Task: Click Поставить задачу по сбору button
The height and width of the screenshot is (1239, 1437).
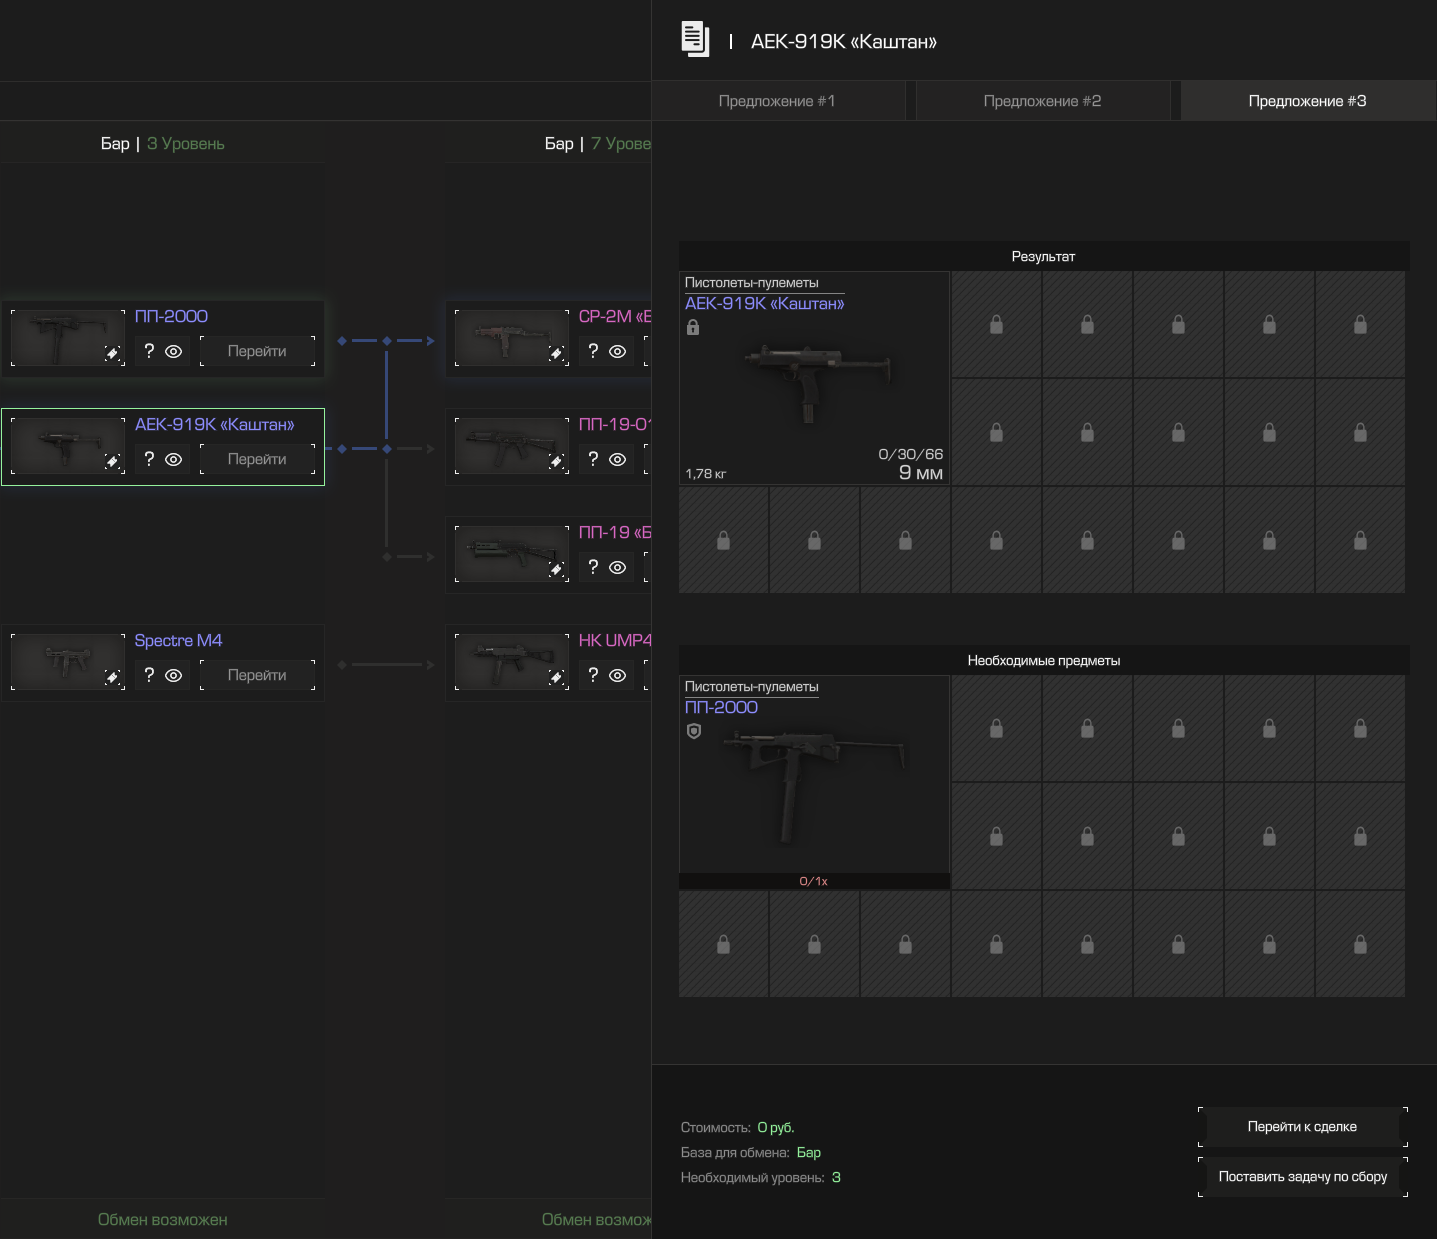Action: (1302, 1177)
